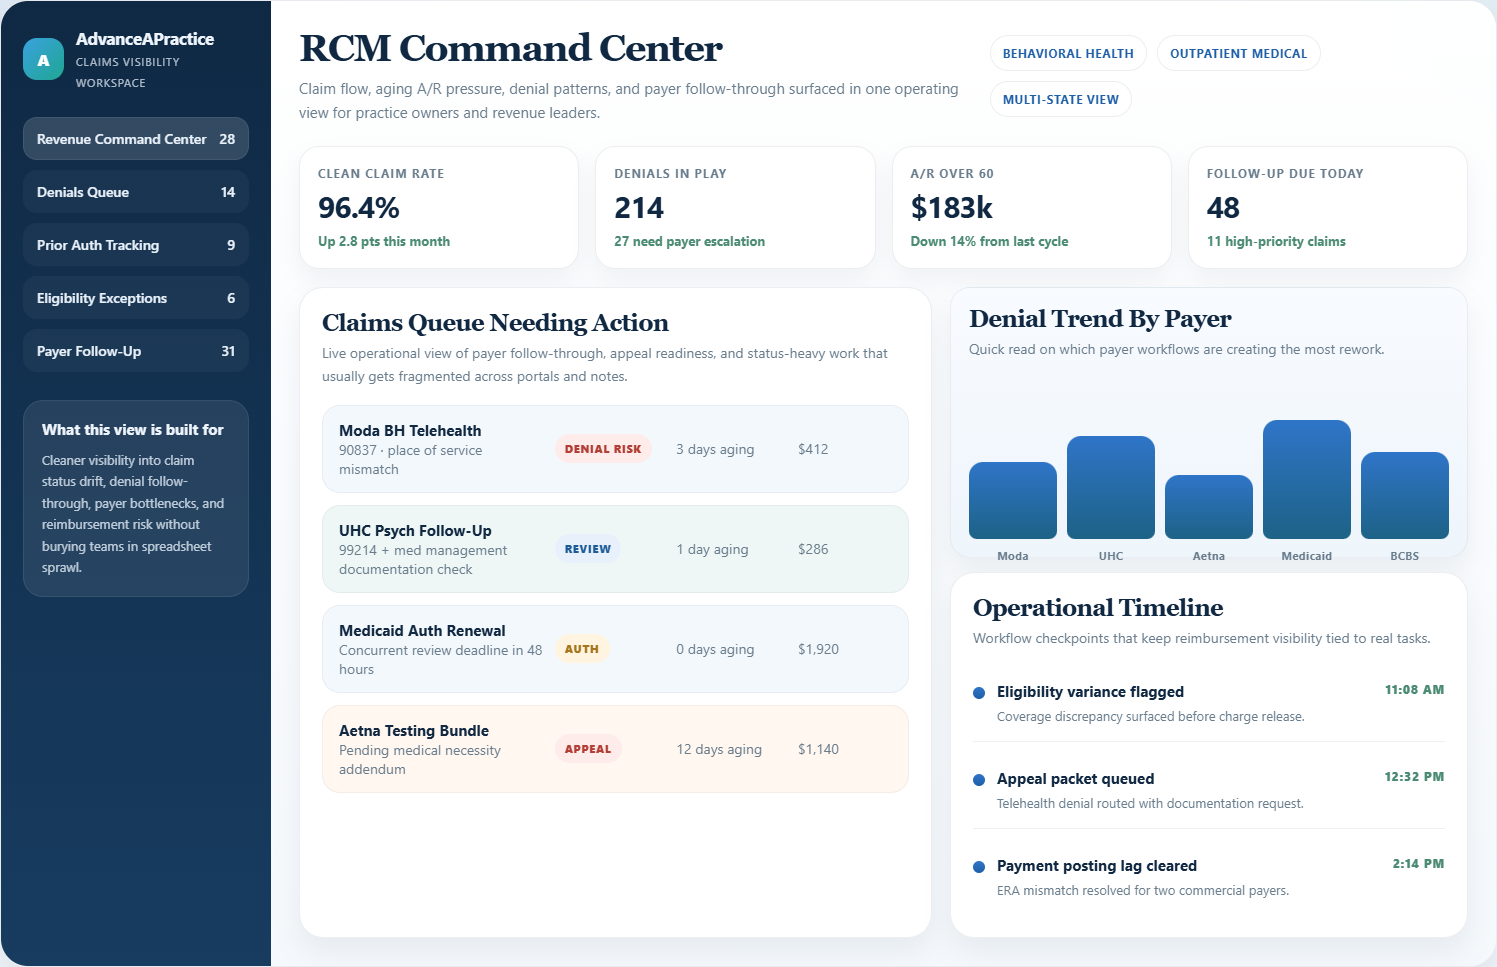1497x967 pixels.
Task: Click the APPEAL badge on Aetna Testing Bundle
Action: tap(588, 748)
